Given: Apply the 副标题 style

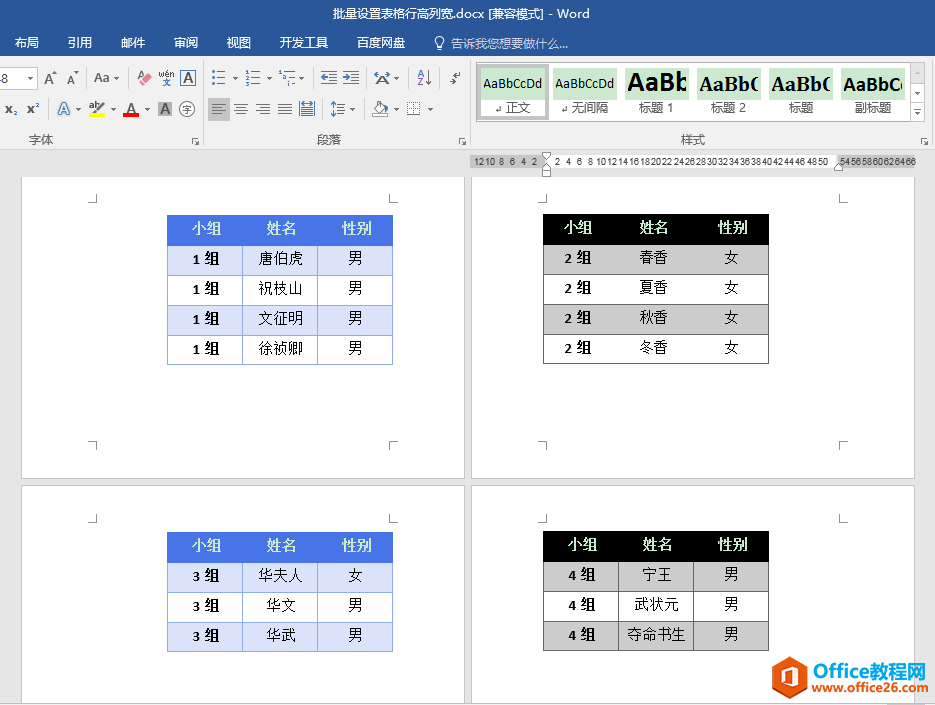Looking at the screenshot, I should point(873,92).
